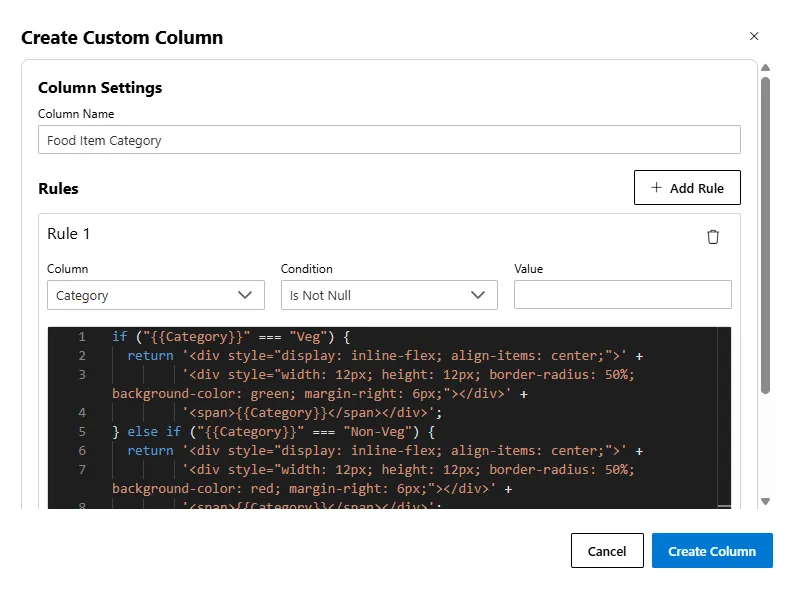Click the dialog scrollbar up arrow
The image size is (796, 598).
[x=765, y=68]
